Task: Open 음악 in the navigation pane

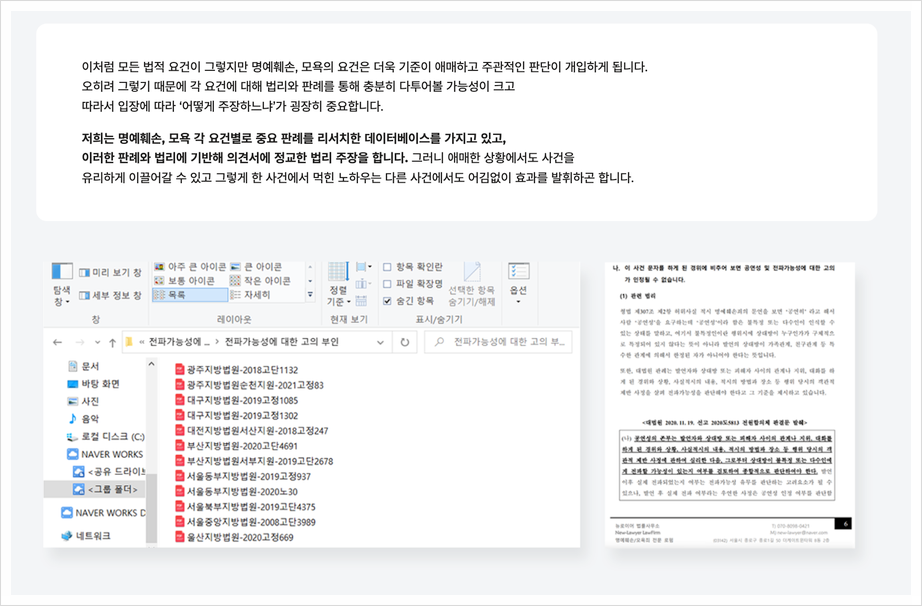Action: pyautogui.click(x=83, y=418)
